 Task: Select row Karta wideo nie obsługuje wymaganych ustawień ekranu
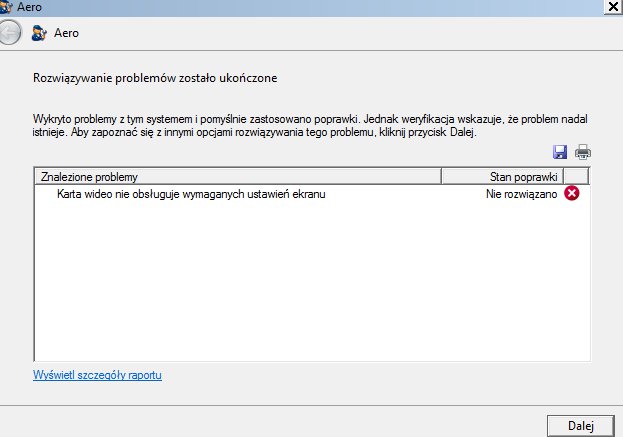pyautogui.click(x=312, y=194)
